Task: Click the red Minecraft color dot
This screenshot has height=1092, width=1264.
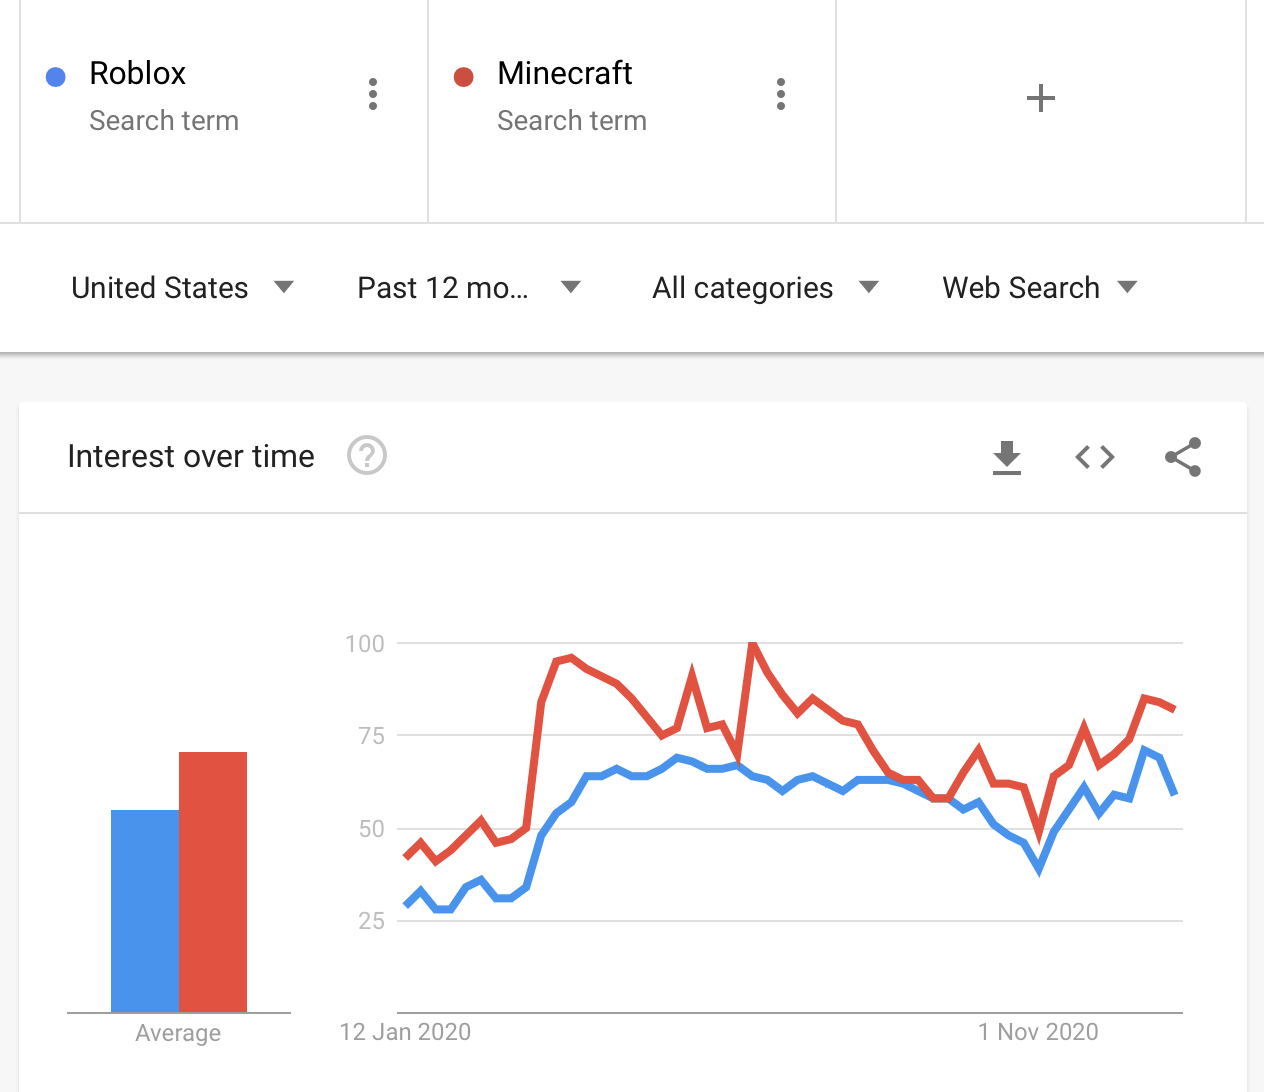Action: (x=463, y=77)
